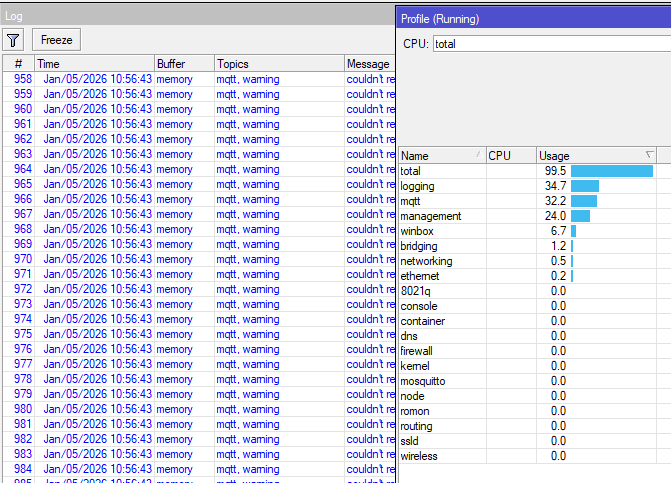Sort log by Buffer column header
Image resolution: width=671 pixels, height=483 pixels.
coord(184,64)
